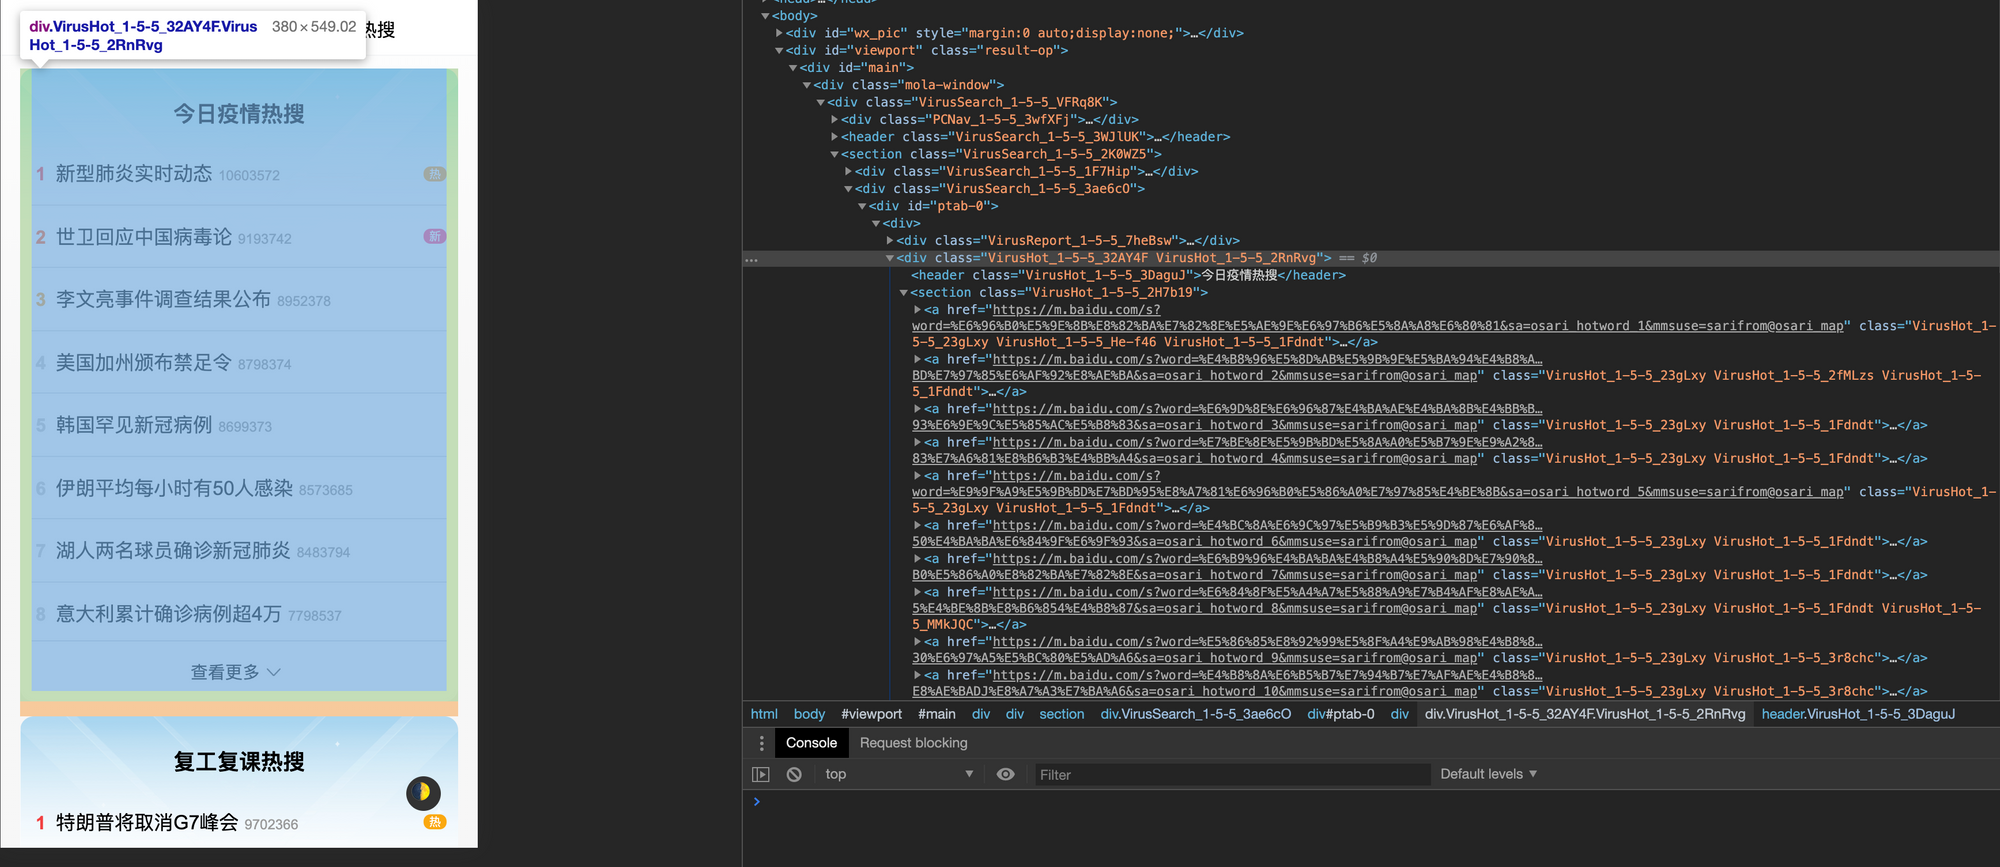Open hot search 韩国罕见新冠病例
This screenshot has height=867, width=2000.
(x=134, y=425)
